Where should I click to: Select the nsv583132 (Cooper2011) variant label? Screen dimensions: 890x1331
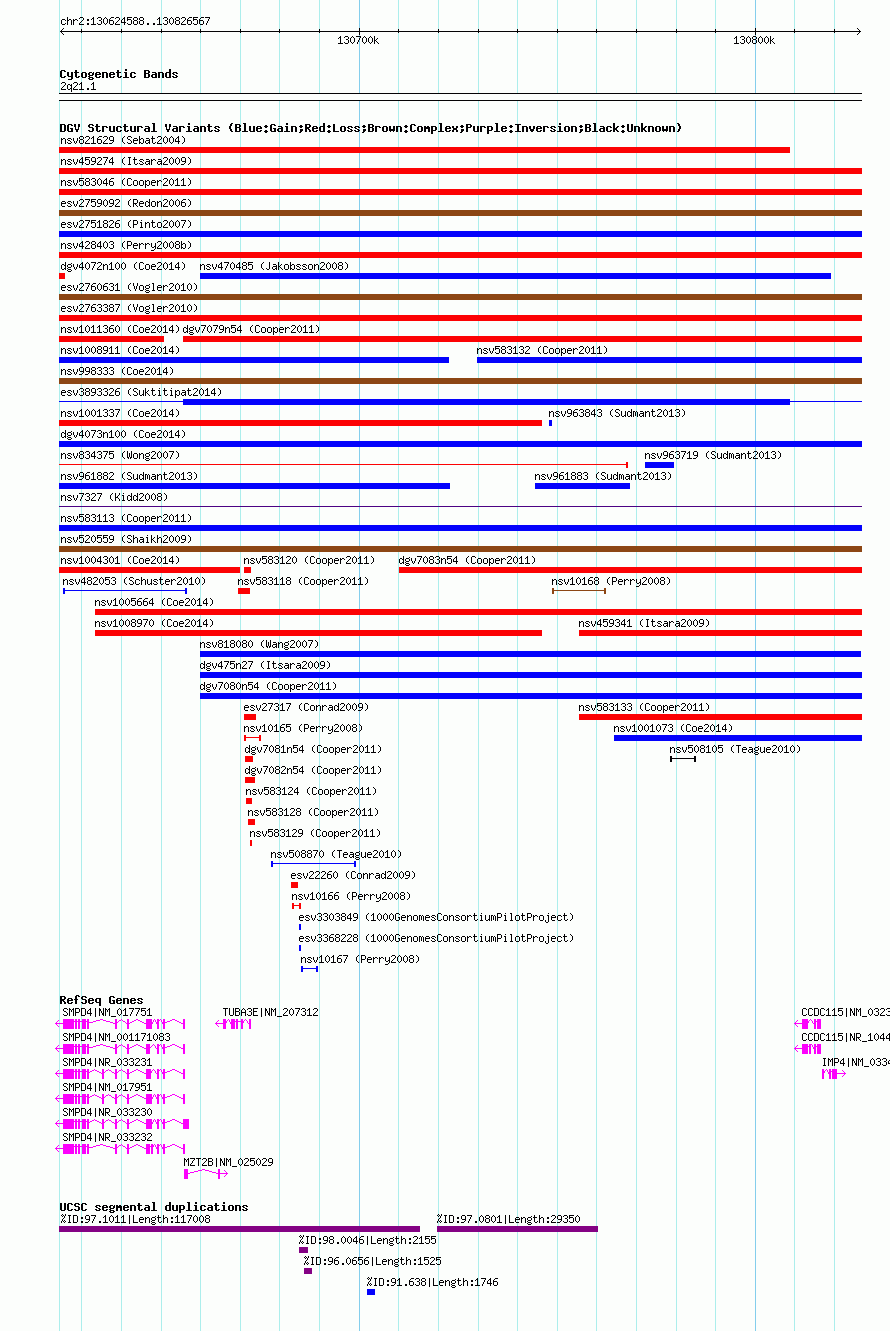point(542,350)
